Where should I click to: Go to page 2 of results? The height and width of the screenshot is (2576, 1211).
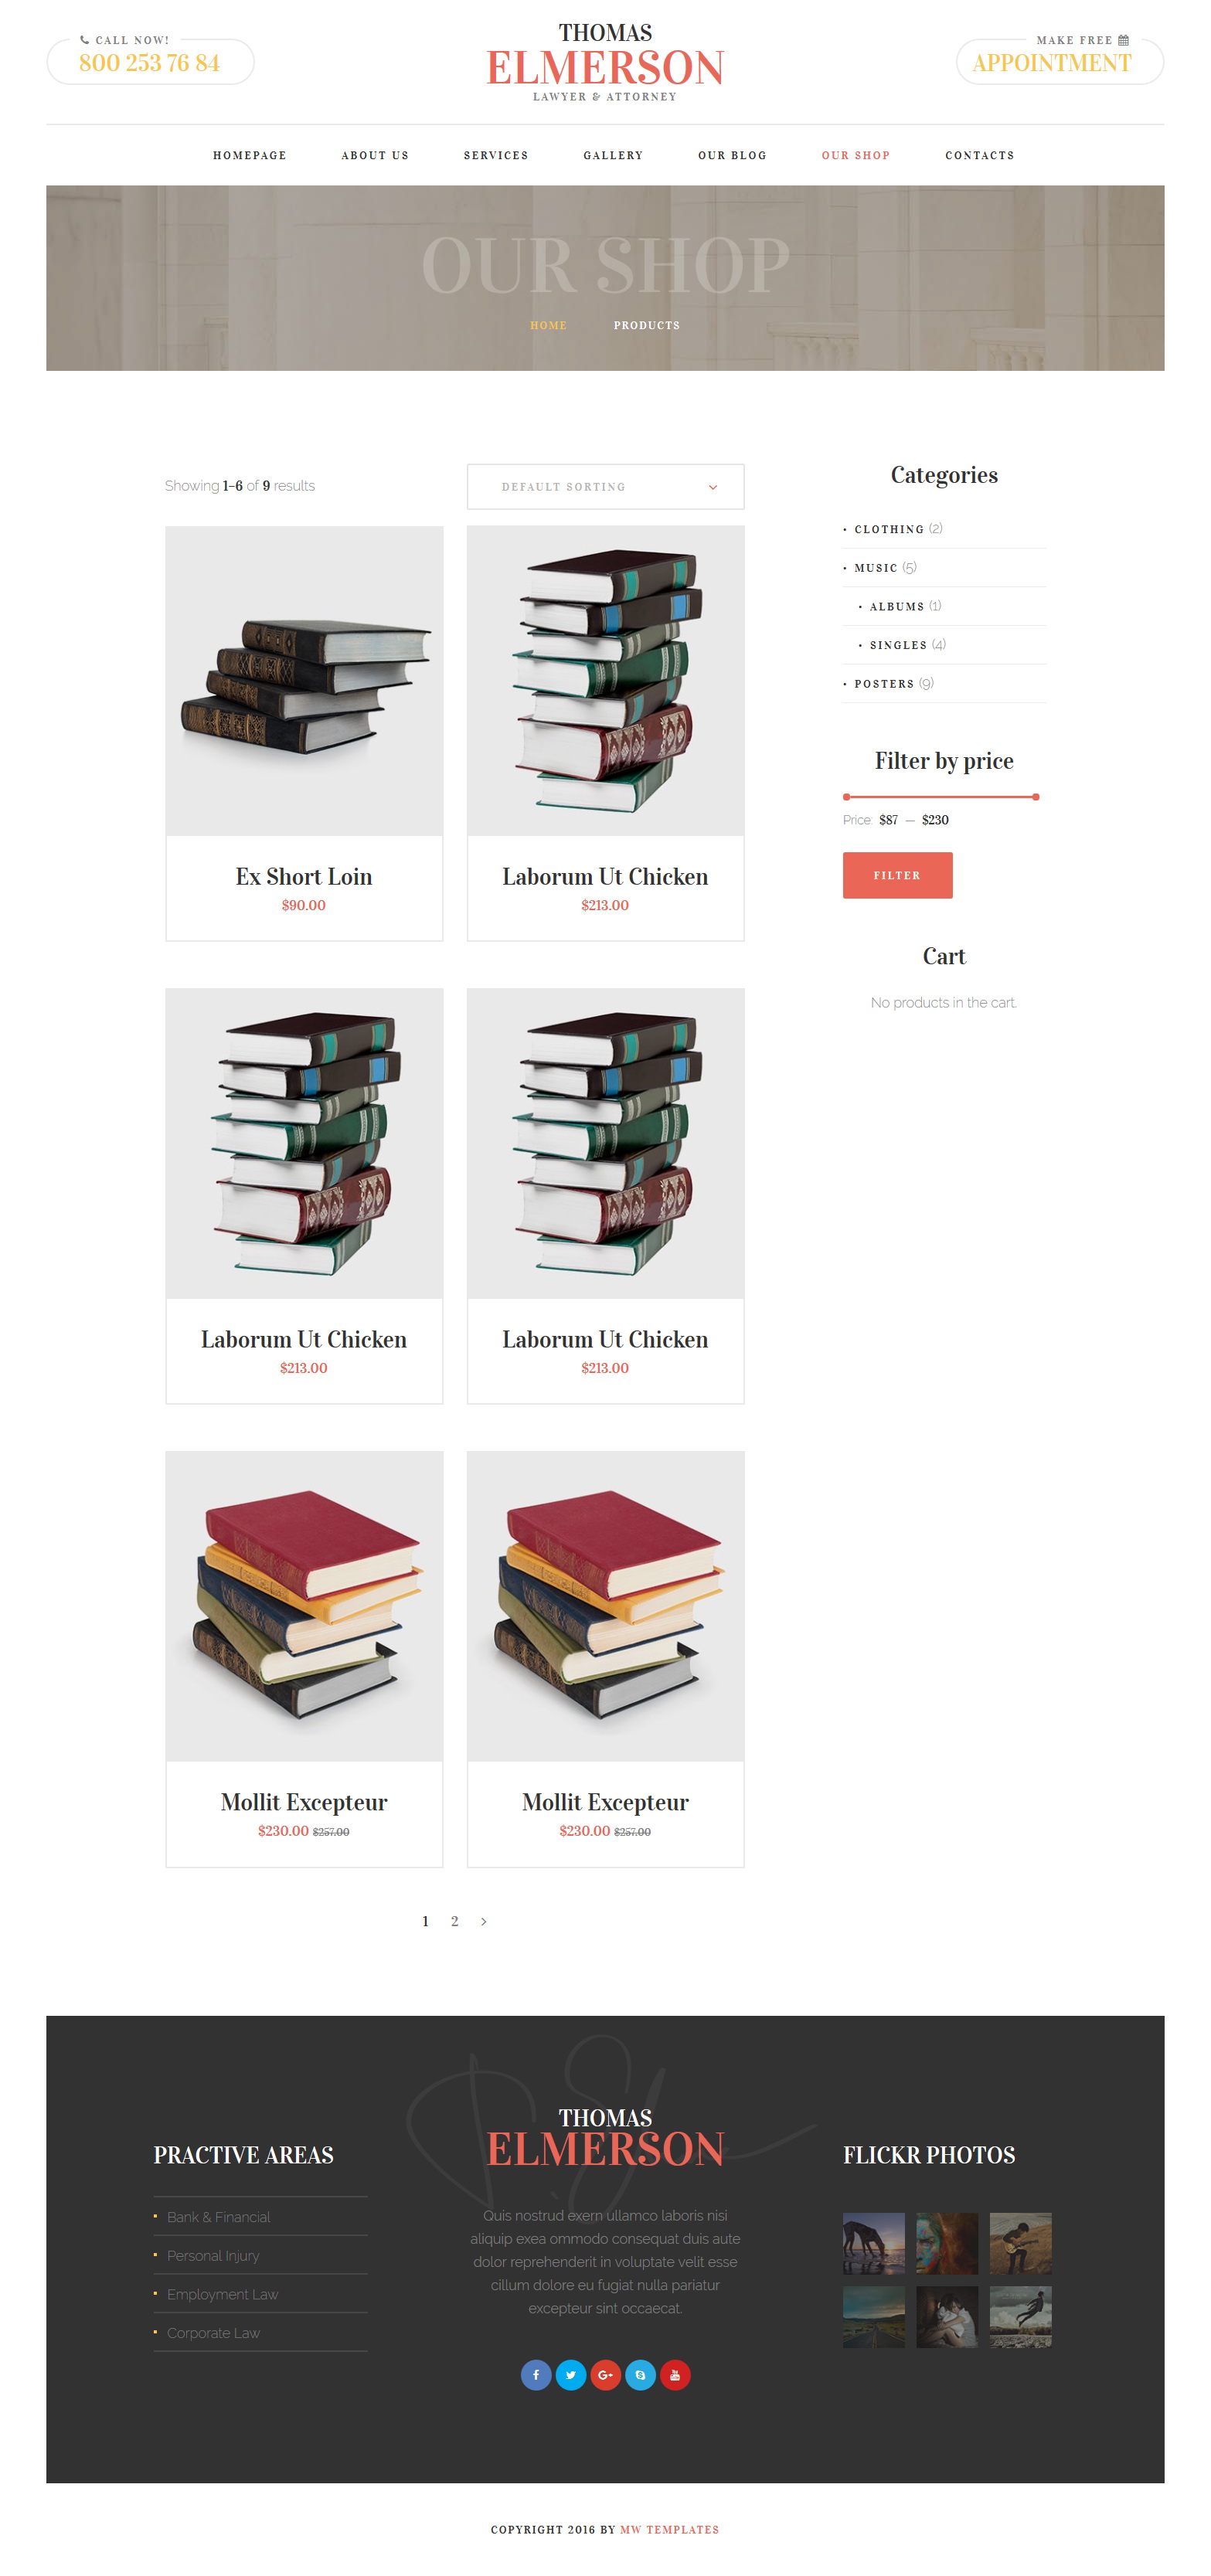tap(454, 1921)
